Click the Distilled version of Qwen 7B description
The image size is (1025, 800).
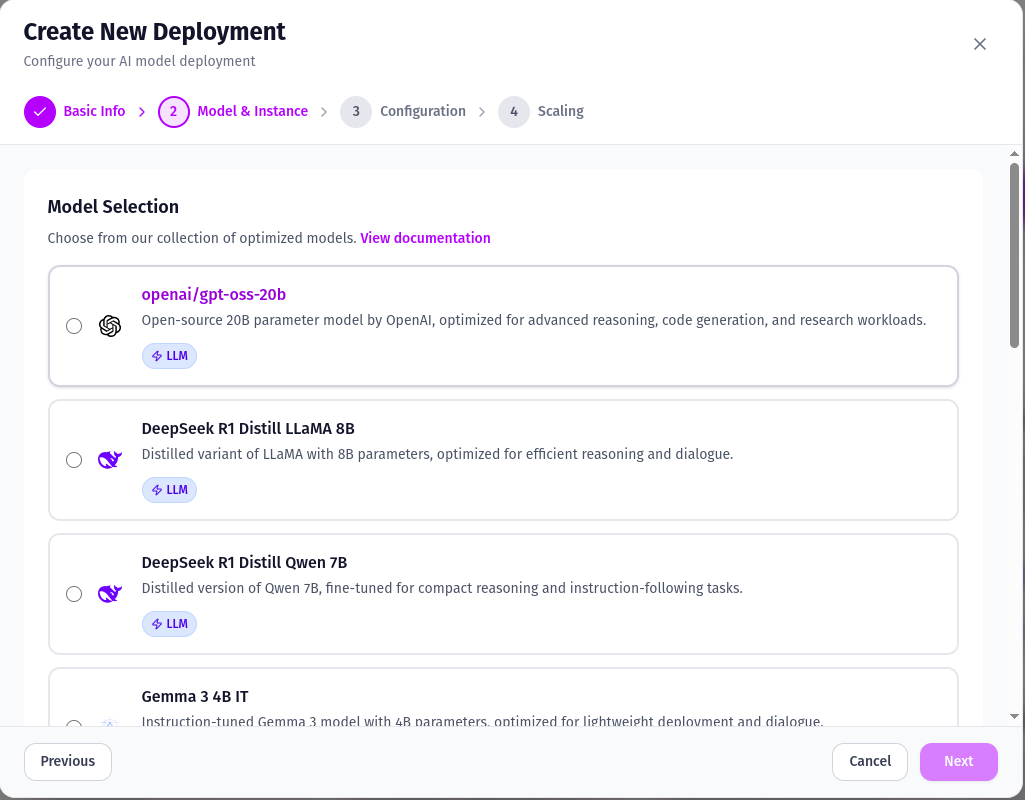(x=442, y=588)
